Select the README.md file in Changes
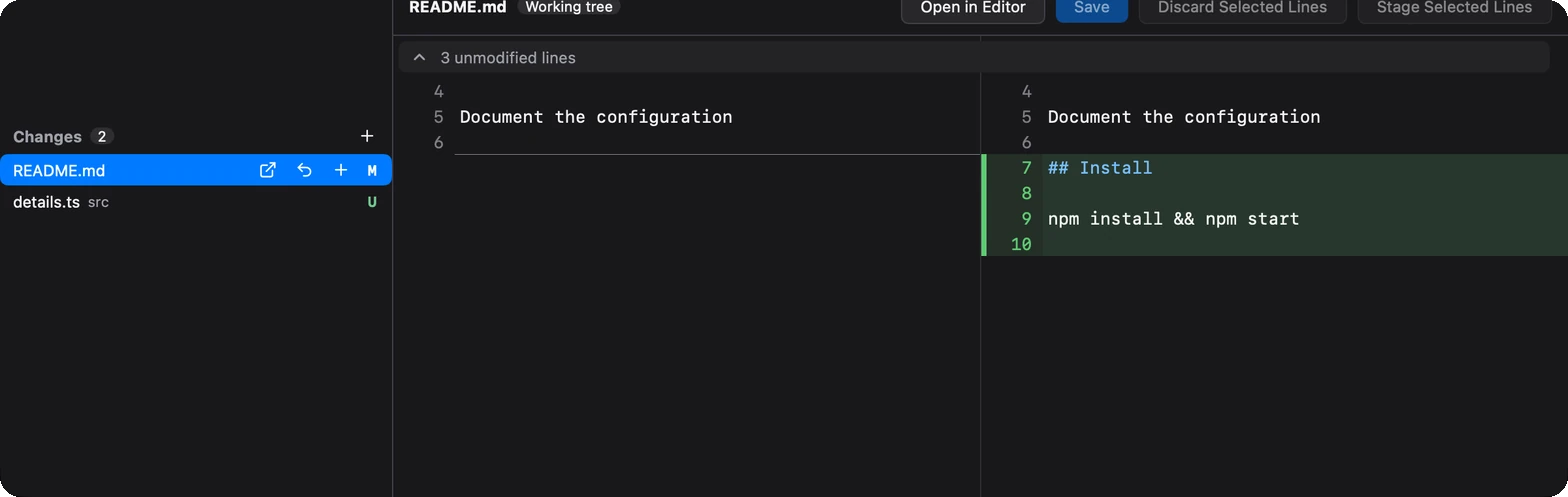Image resolution: width=1568 pixels, height=497 pixels. [196, 170]
